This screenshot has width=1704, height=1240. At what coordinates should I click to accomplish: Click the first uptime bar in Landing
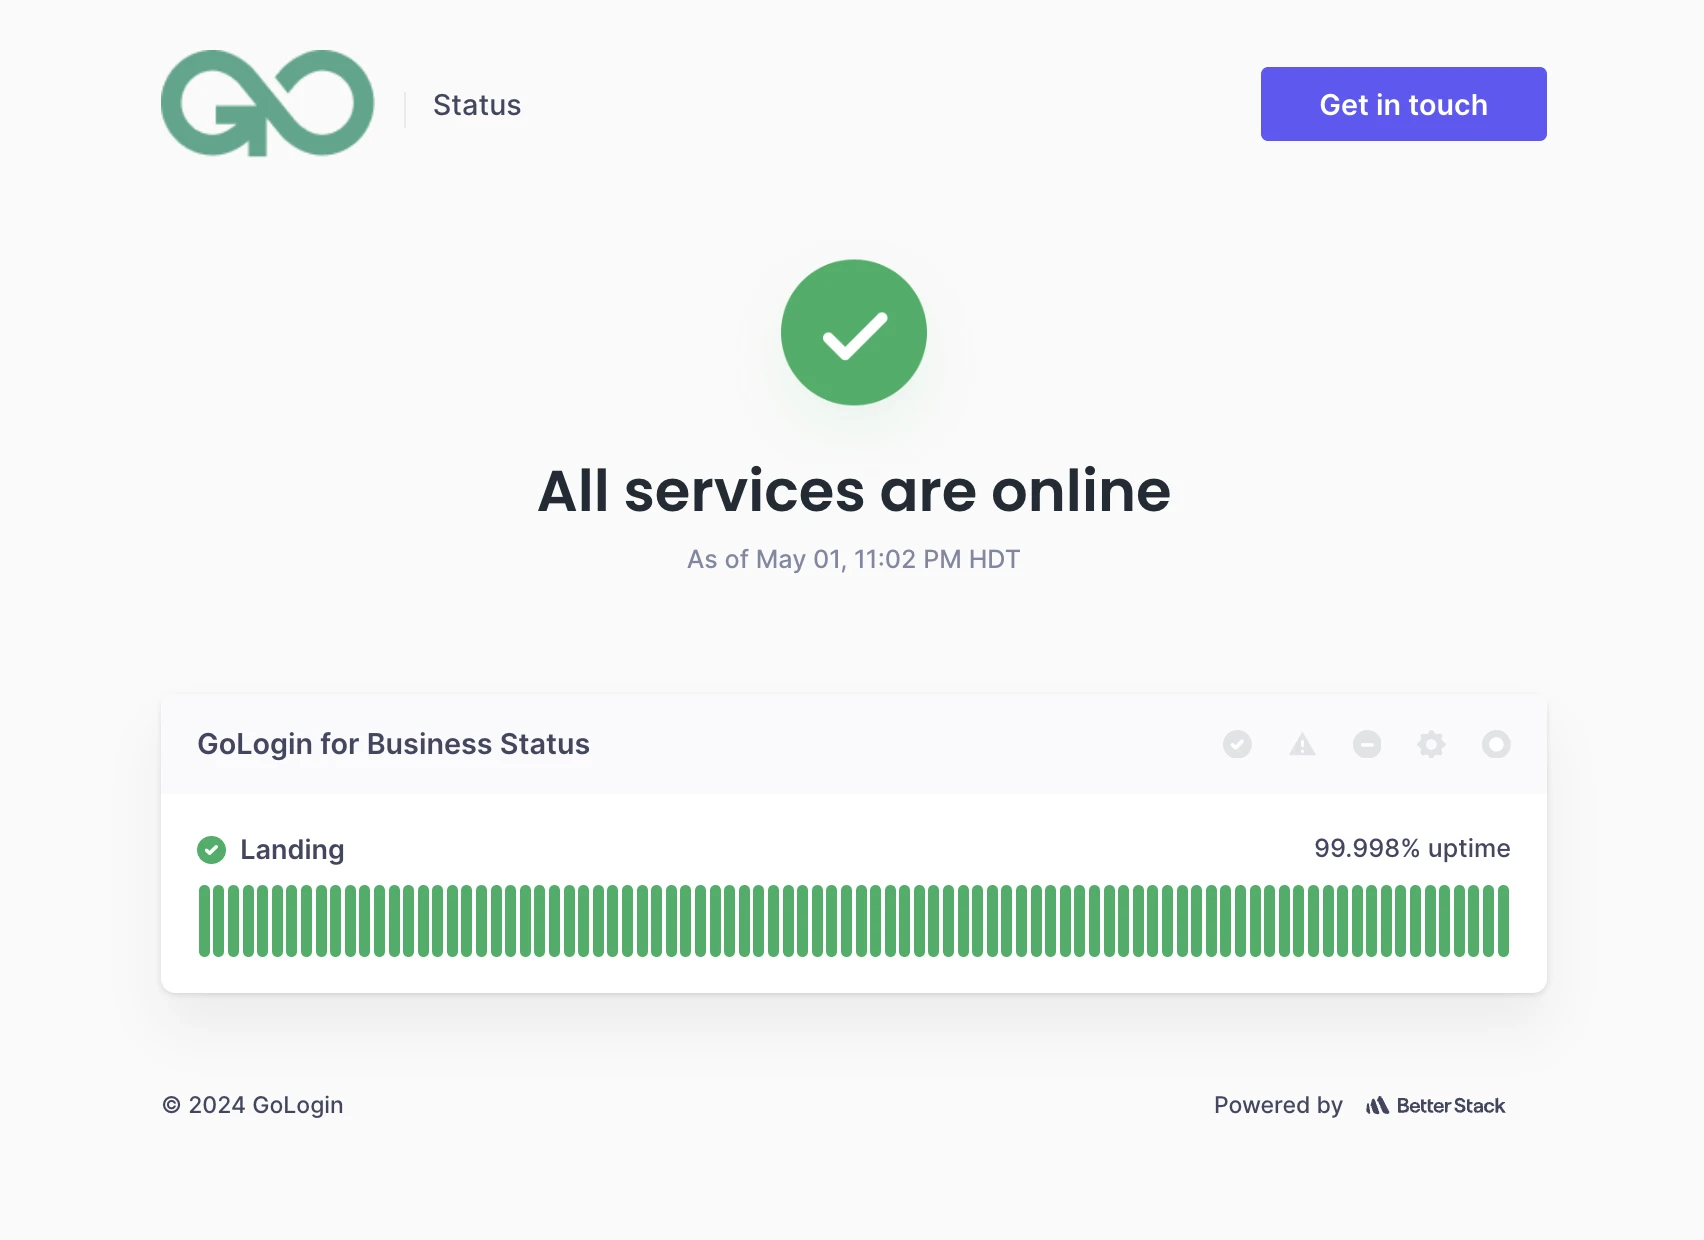tap(204, 921)
